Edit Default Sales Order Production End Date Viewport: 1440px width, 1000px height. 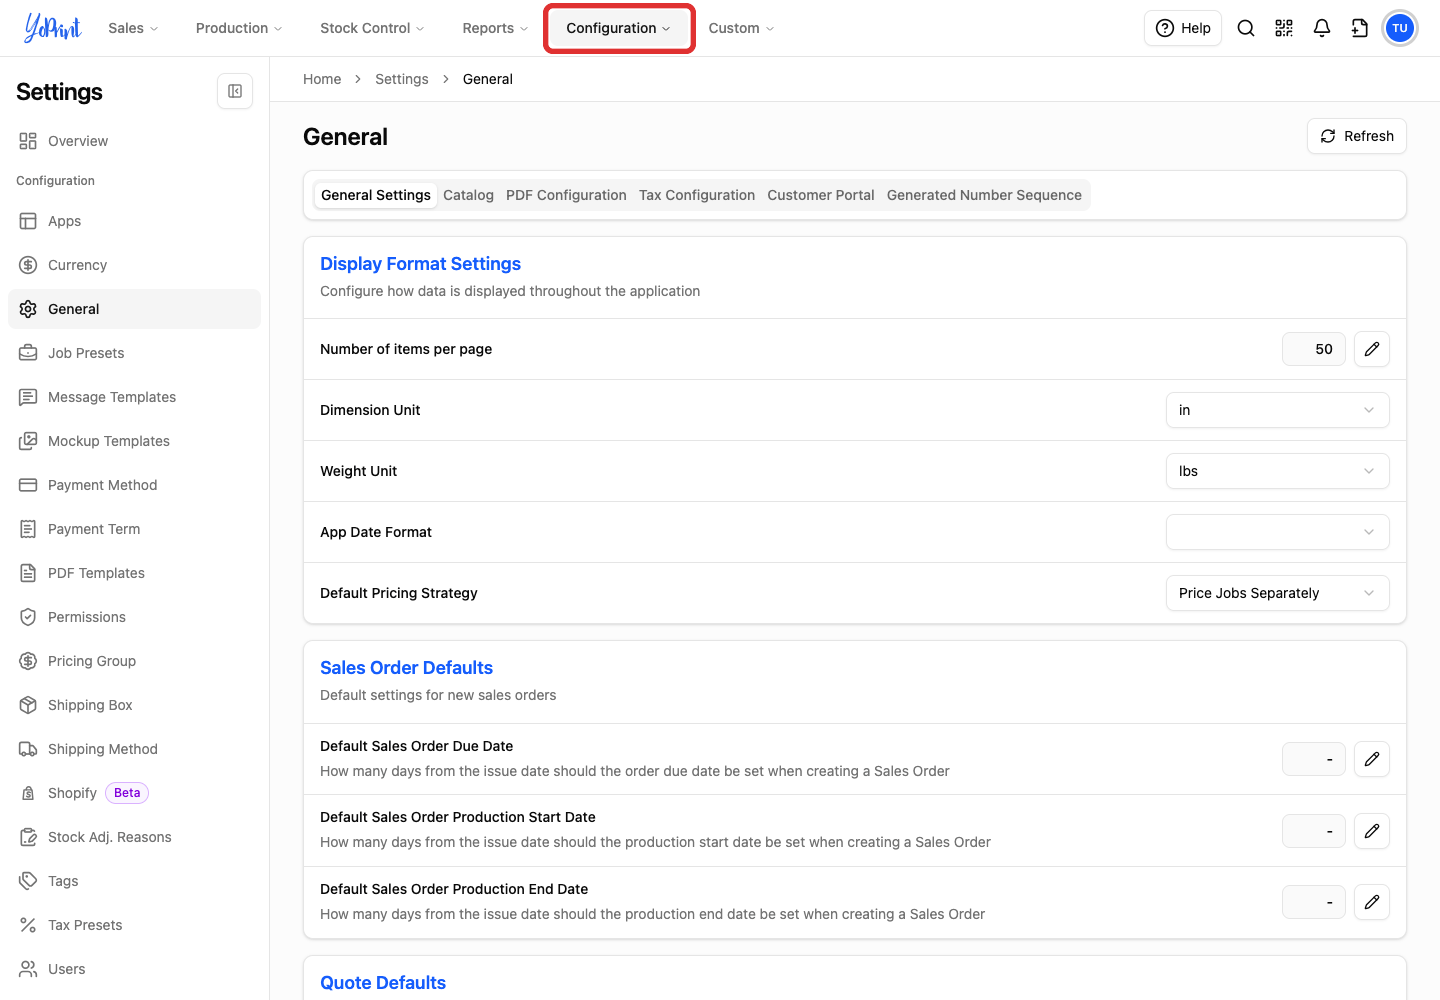[1372, 902]
